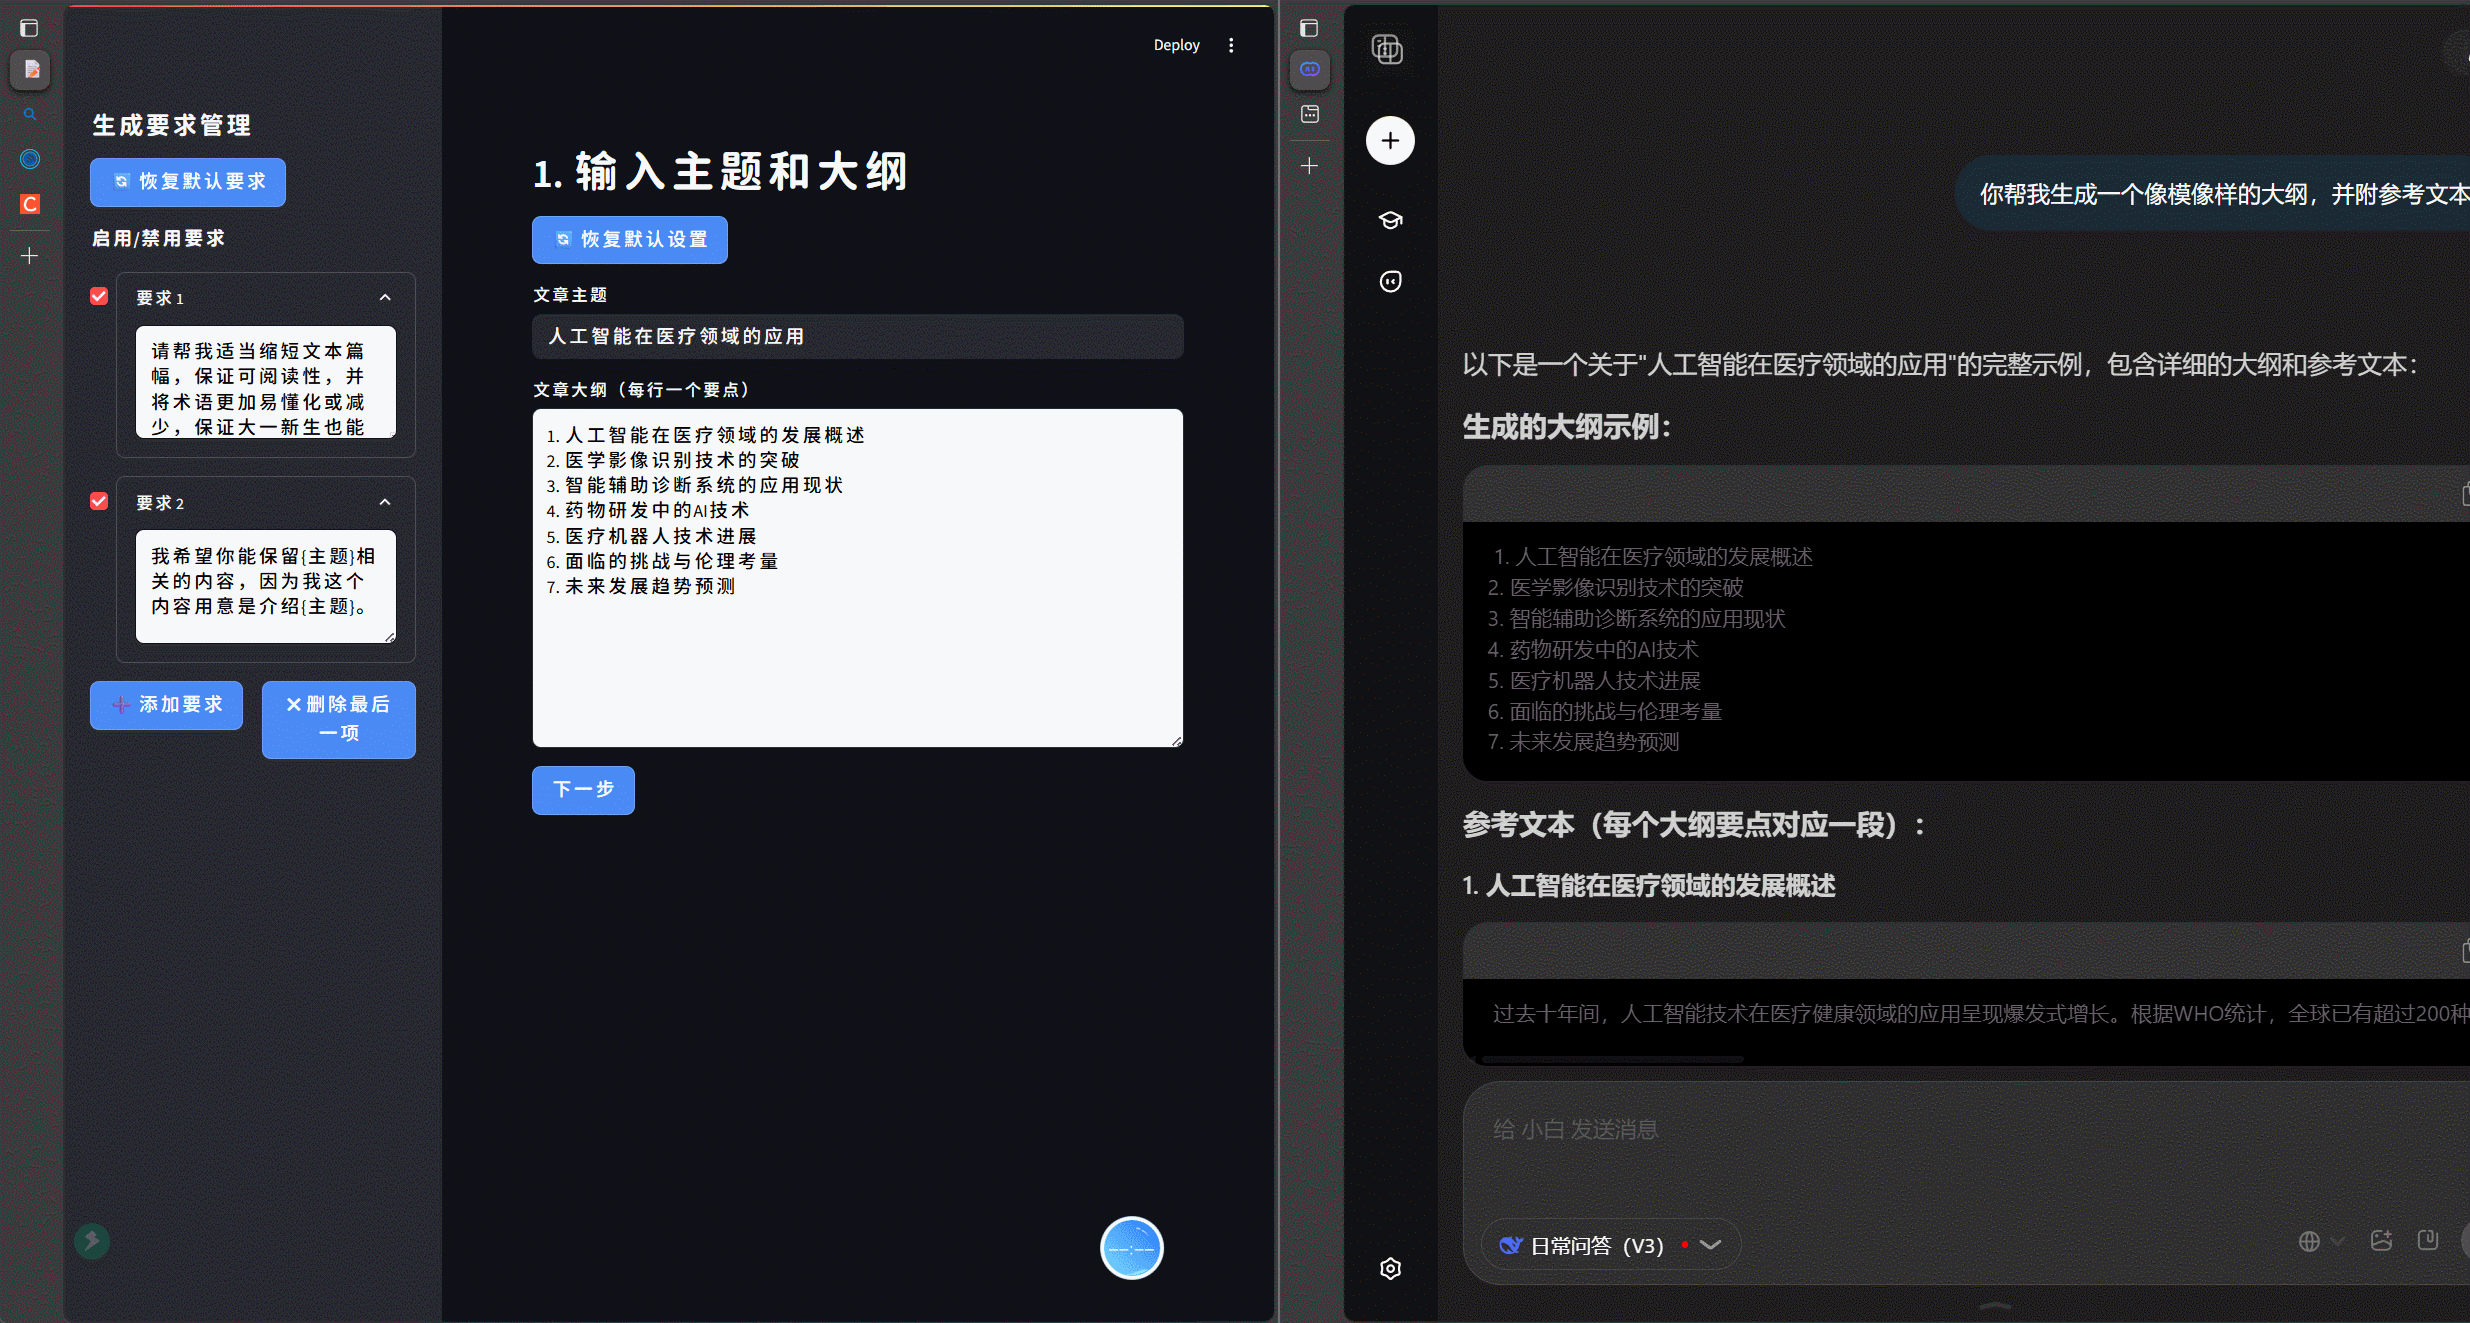
Task: Open the three-dot menu beside Deploy
Action: [1231, 45]
